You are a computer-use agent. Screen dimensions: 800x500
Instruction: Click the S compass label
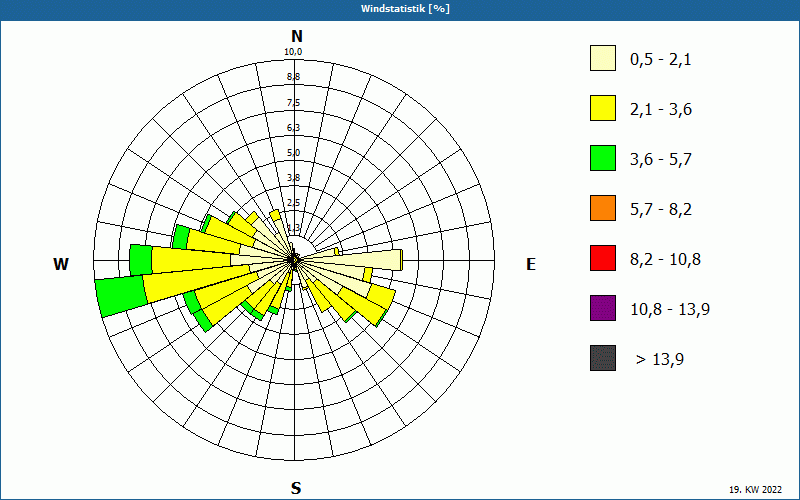point(296,488)
